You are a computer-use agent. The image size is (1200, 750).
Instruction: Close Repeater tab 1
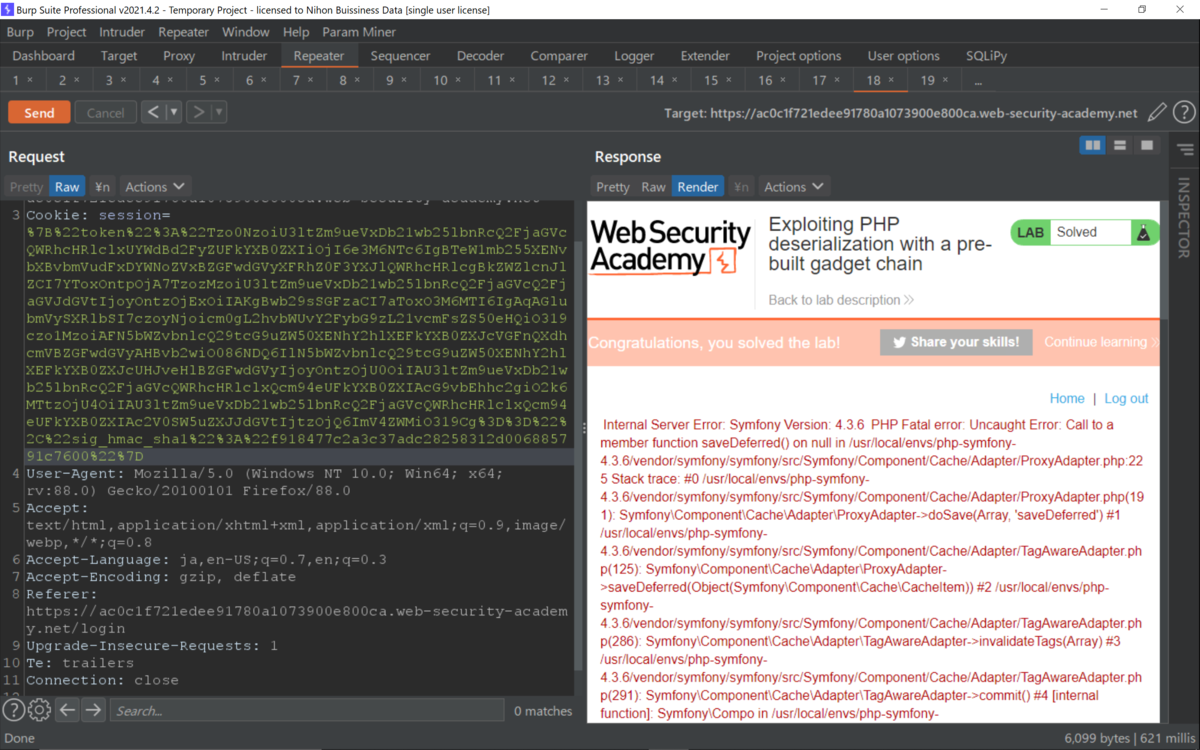pyautogui.click(x=30, y=80)
